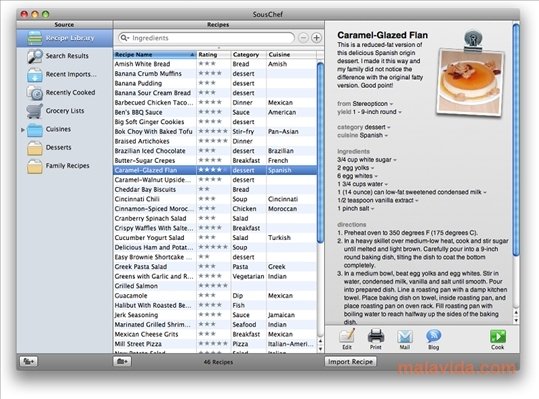Click the recipe detail scroll down arrow
This screenshot has width=539, height=399.
[x=516, y=320]
